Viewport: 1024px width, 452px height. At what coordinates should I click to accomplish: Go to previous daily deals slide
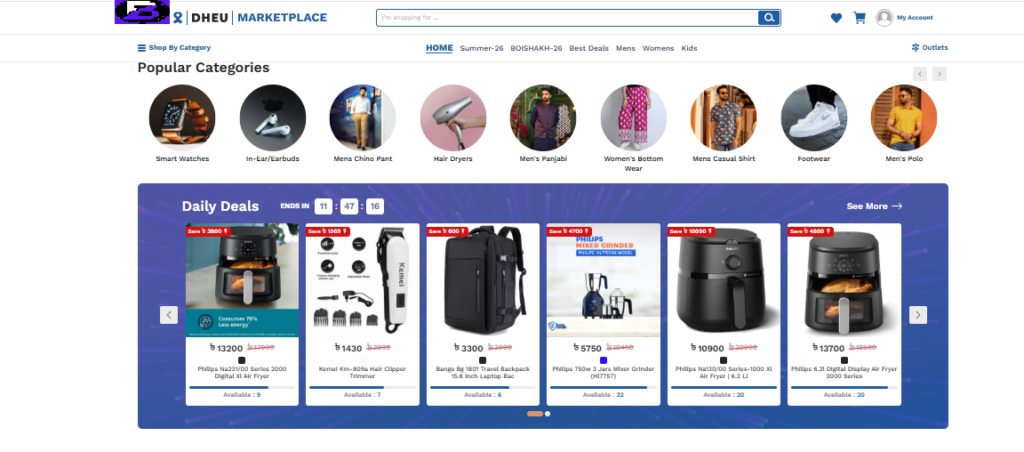pos(168,315)
